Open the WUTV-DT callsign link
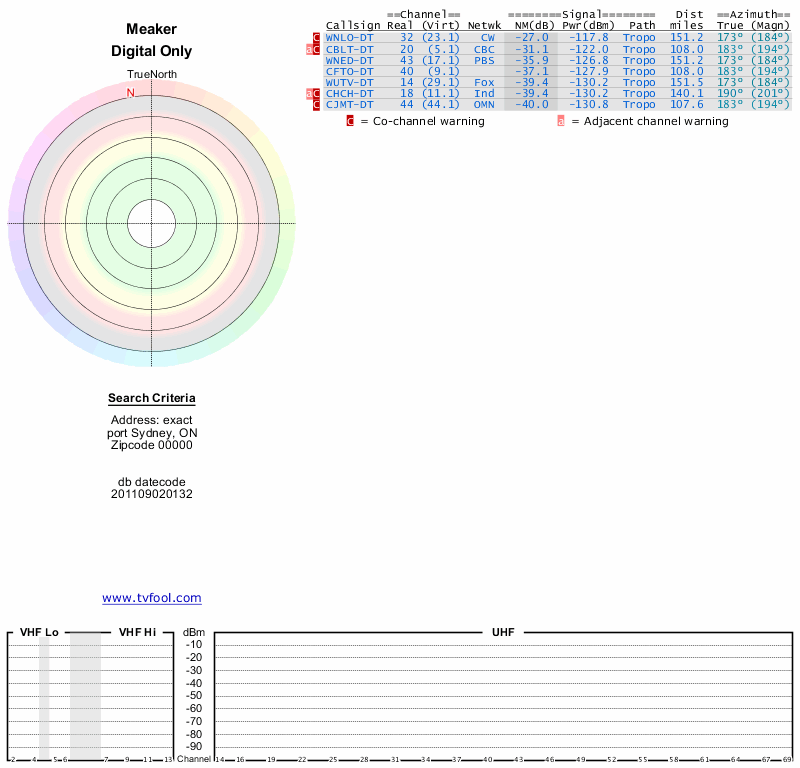 tap(349, 83)
